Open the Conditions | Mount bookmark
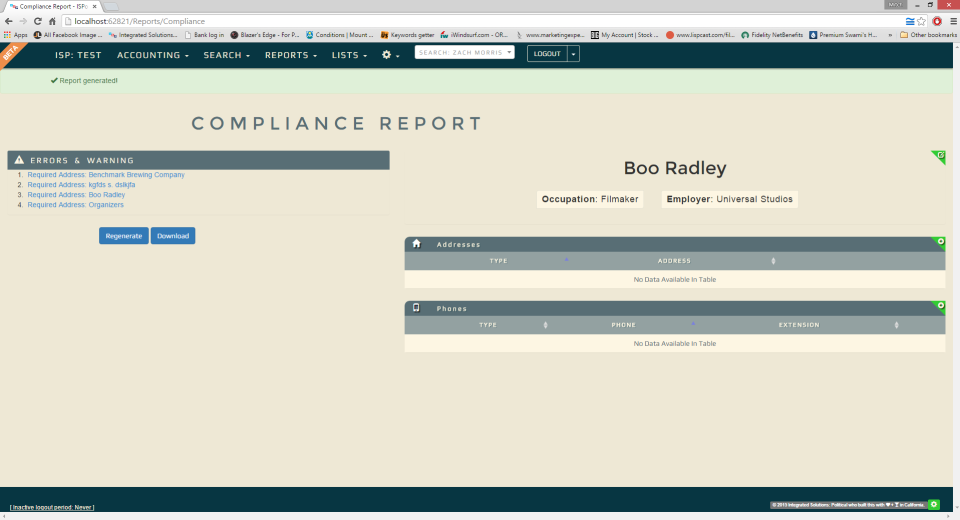 point(340,35)
